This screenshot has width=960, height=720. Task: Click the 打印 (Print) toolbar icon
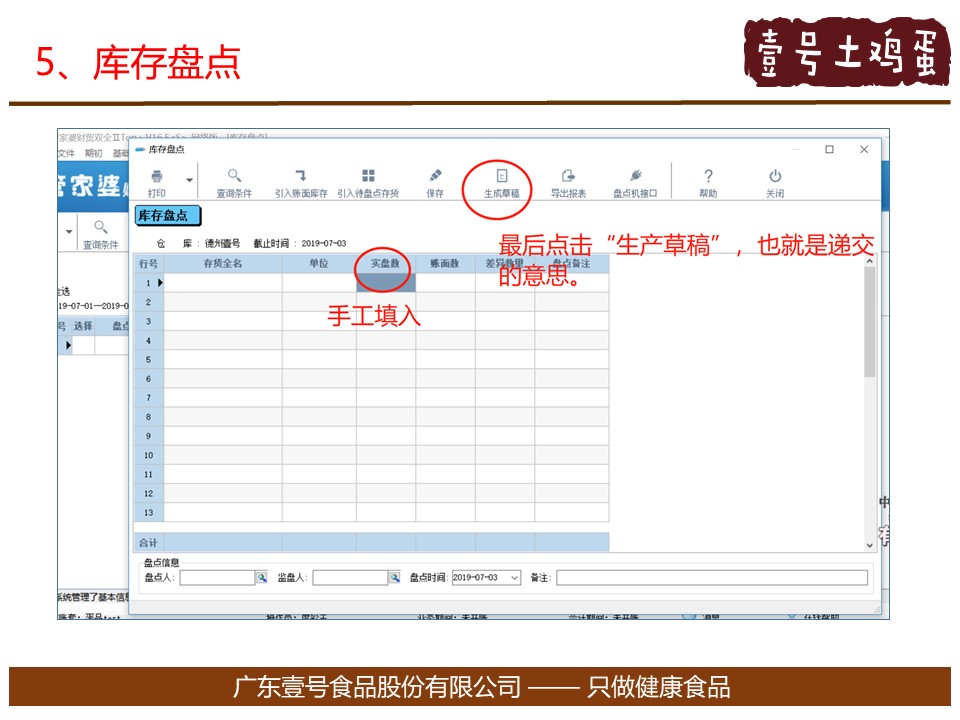click(x=157, y=177)
